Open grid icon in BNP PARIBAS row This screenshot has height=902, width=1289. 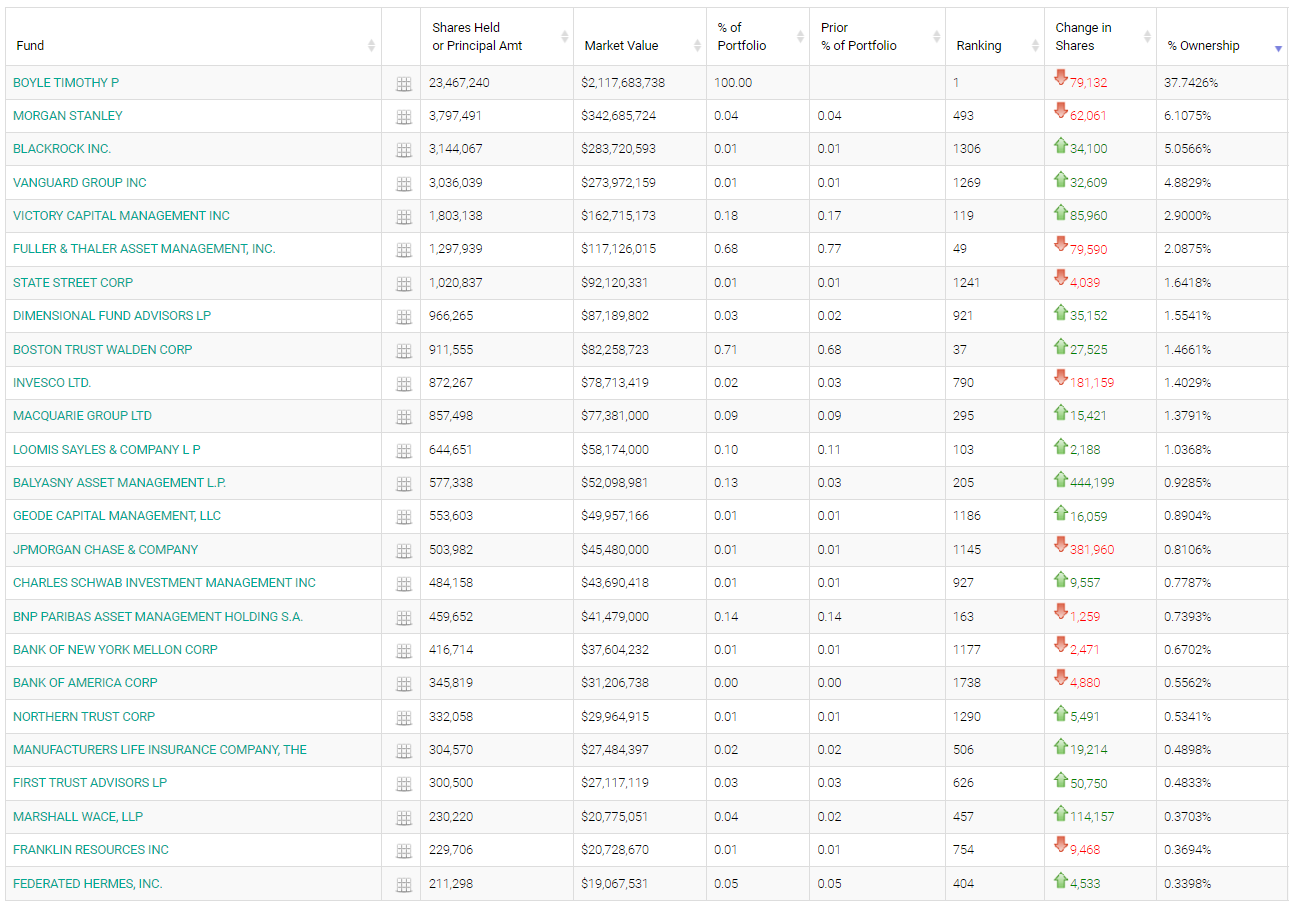(x=404, y=618)
